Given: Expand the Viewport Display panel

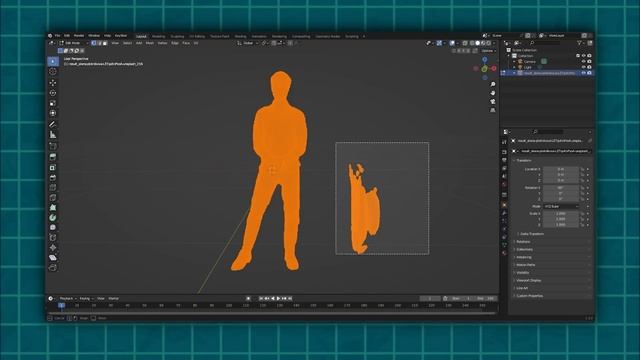Looking at the screenshot, I should (x=528, y=280).
